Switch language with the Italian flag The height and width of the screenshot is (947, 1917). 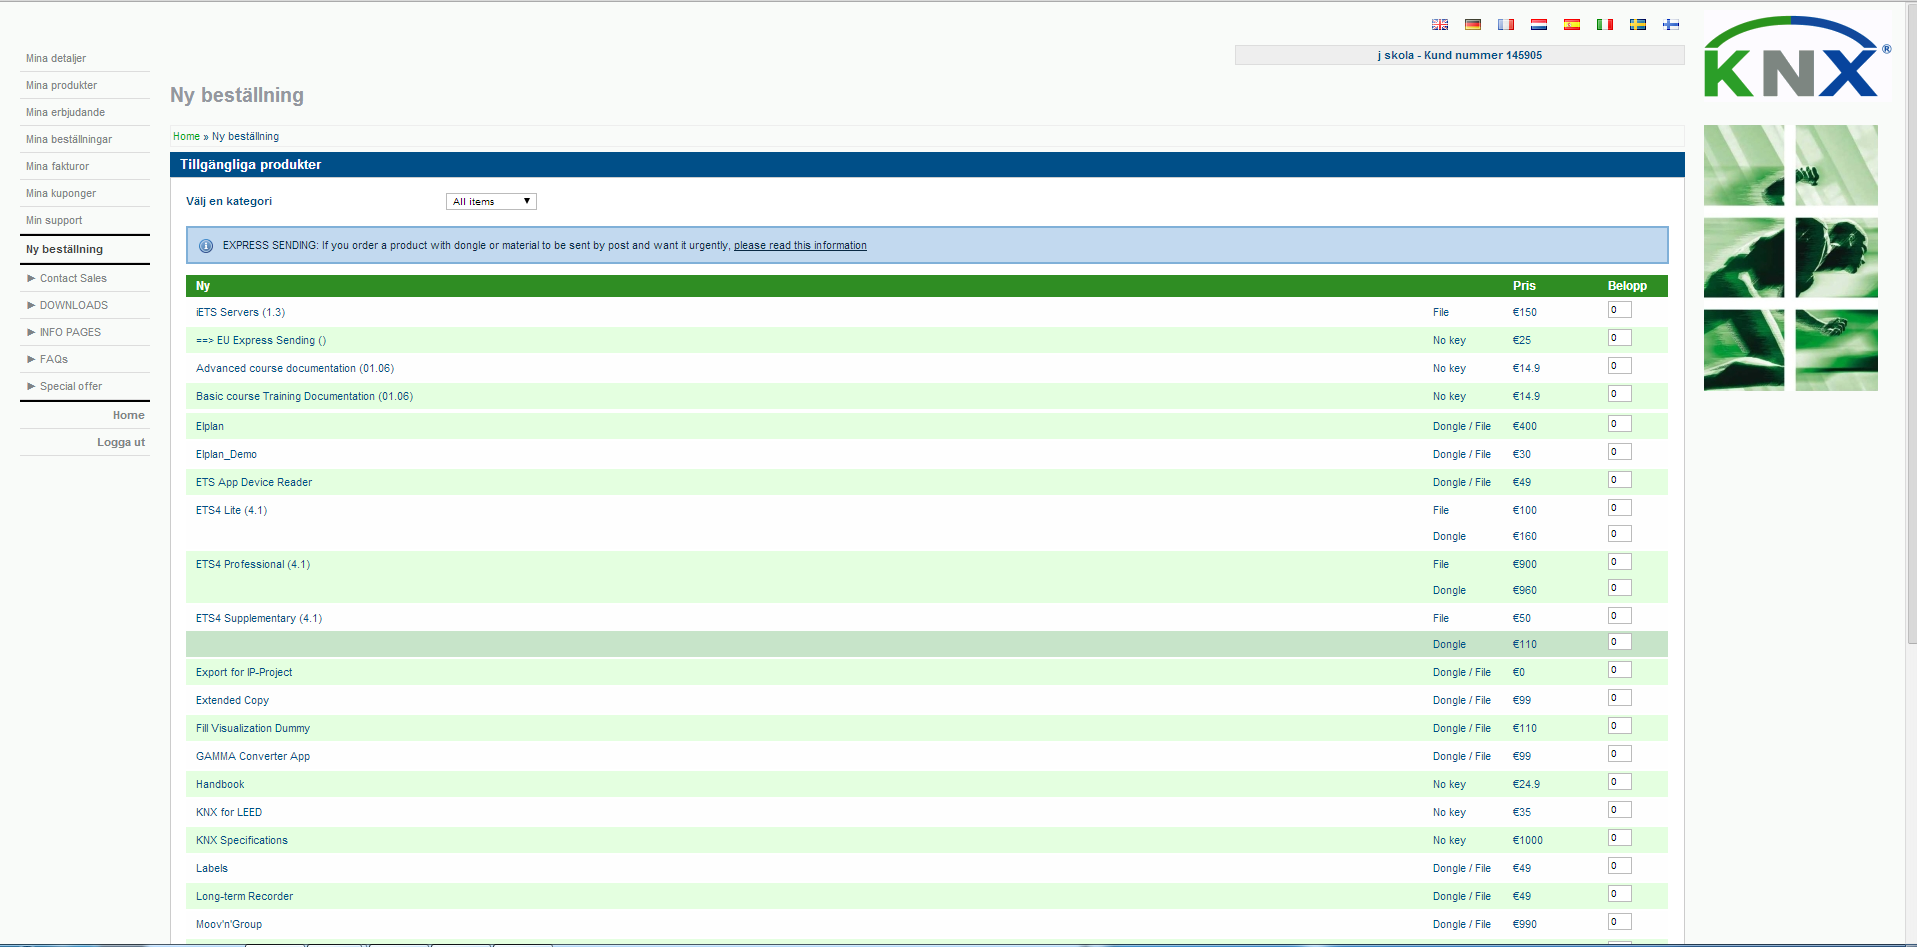[1605, 25]
